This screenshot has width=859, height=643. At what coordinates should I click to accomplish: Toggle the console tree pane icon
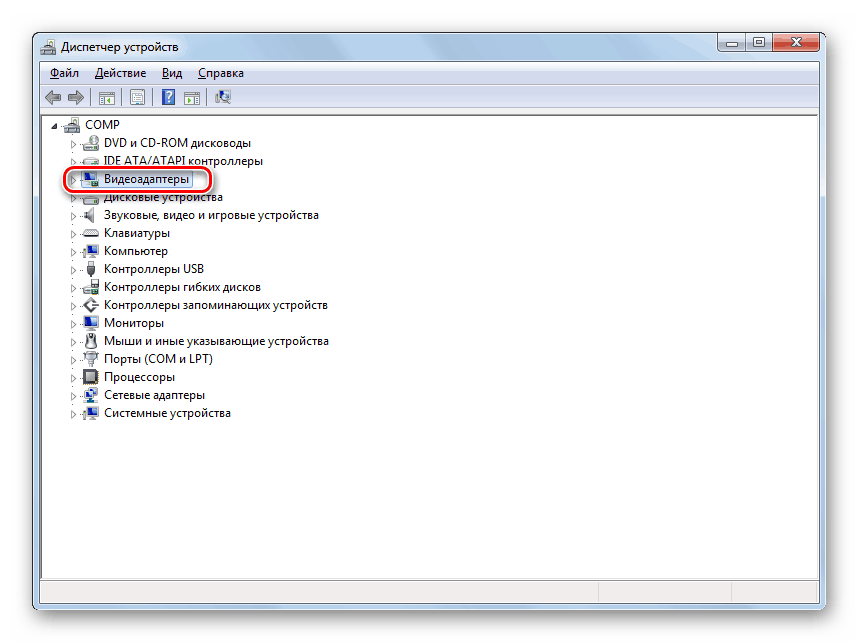coord(106,98)
